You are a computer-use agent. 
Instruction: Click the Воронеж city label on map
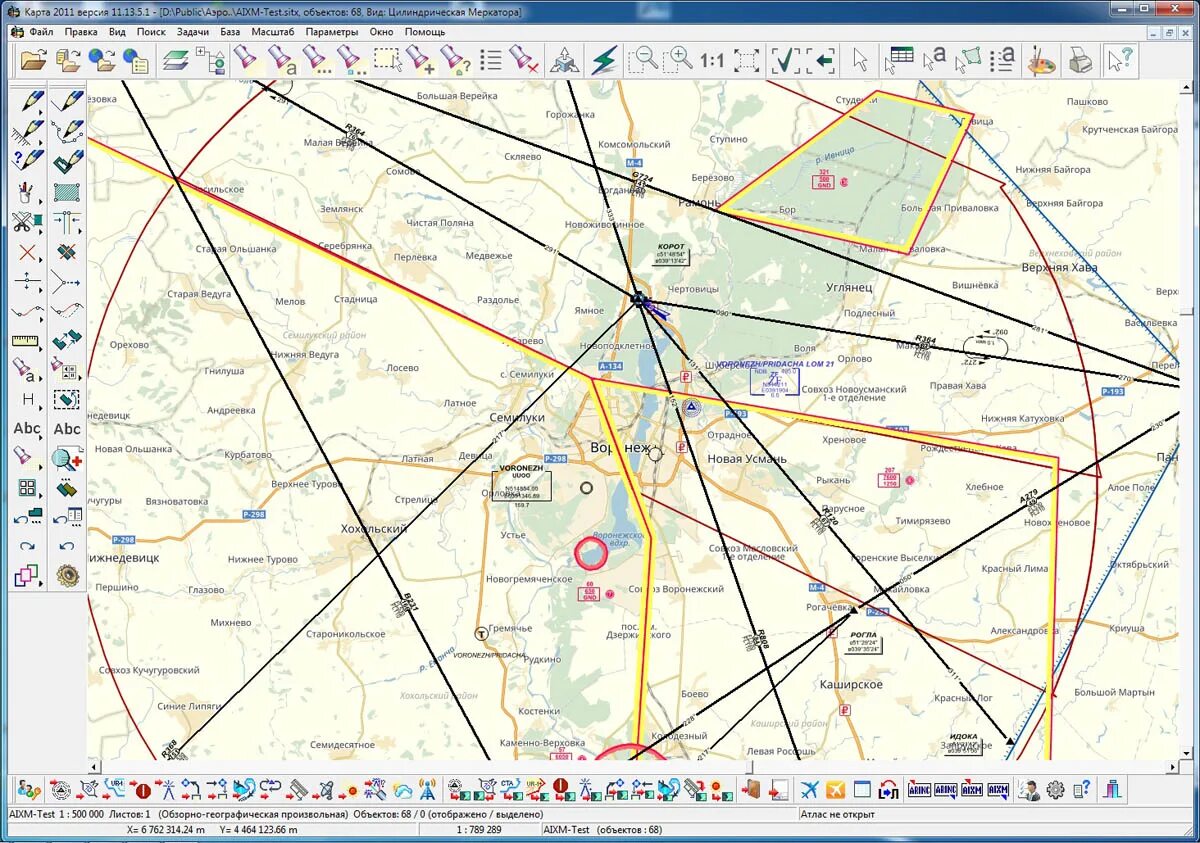[620, 447]
